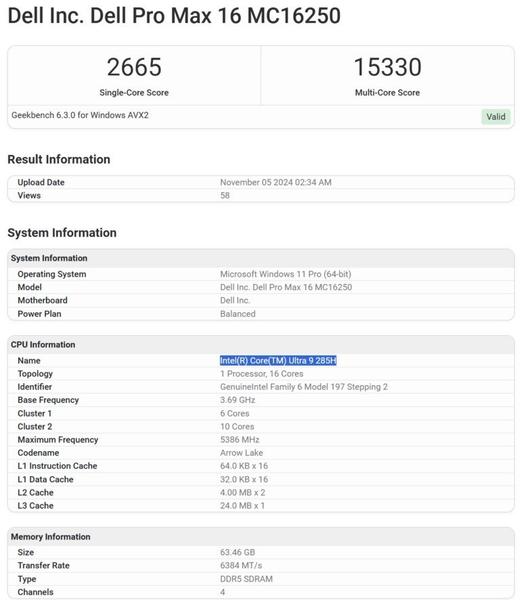Click the Result Information heading

pyautogui.click(x=59, y=159)
